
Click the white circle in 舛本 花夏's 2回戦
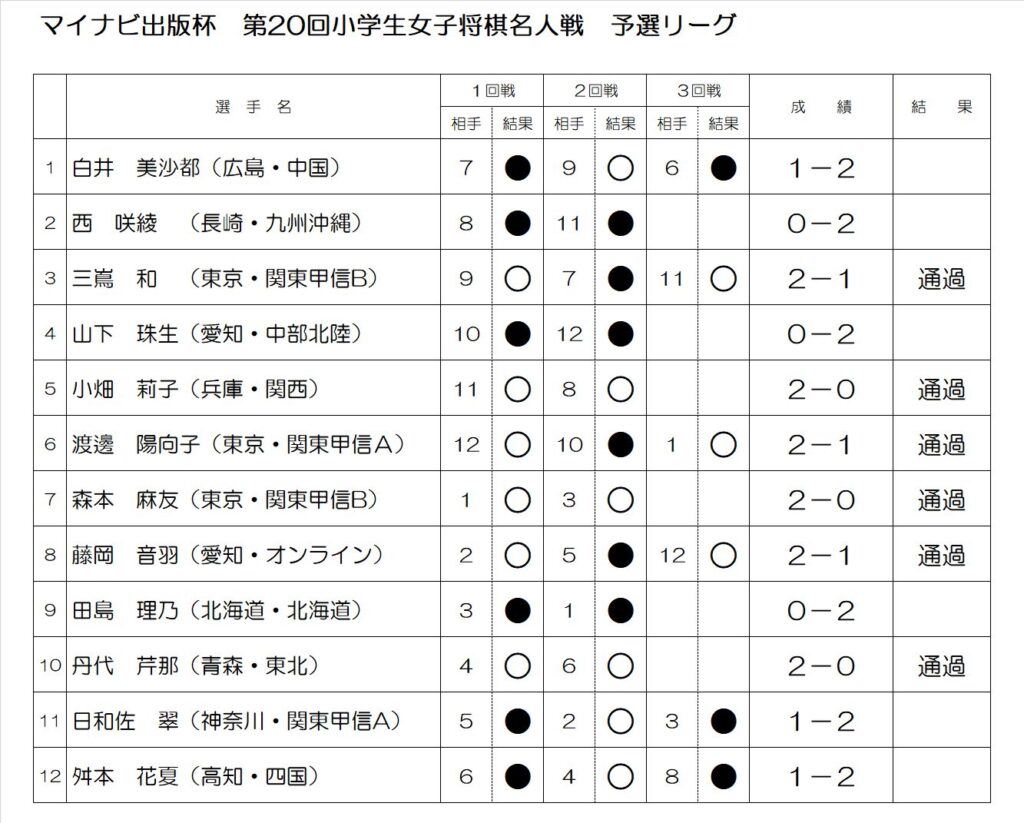620,777
